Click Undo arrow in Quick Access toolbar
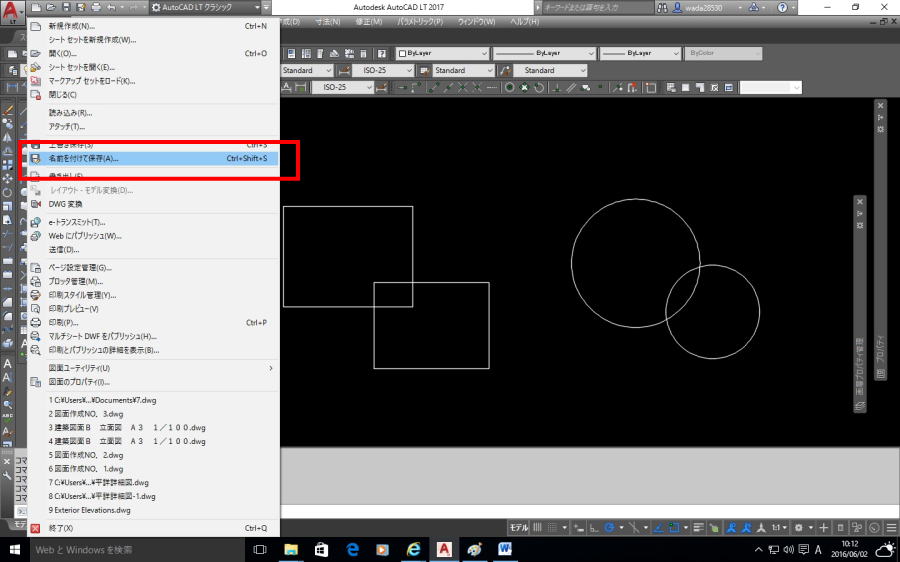The width and height of the screenshot is (900, 562). (111, 7)
